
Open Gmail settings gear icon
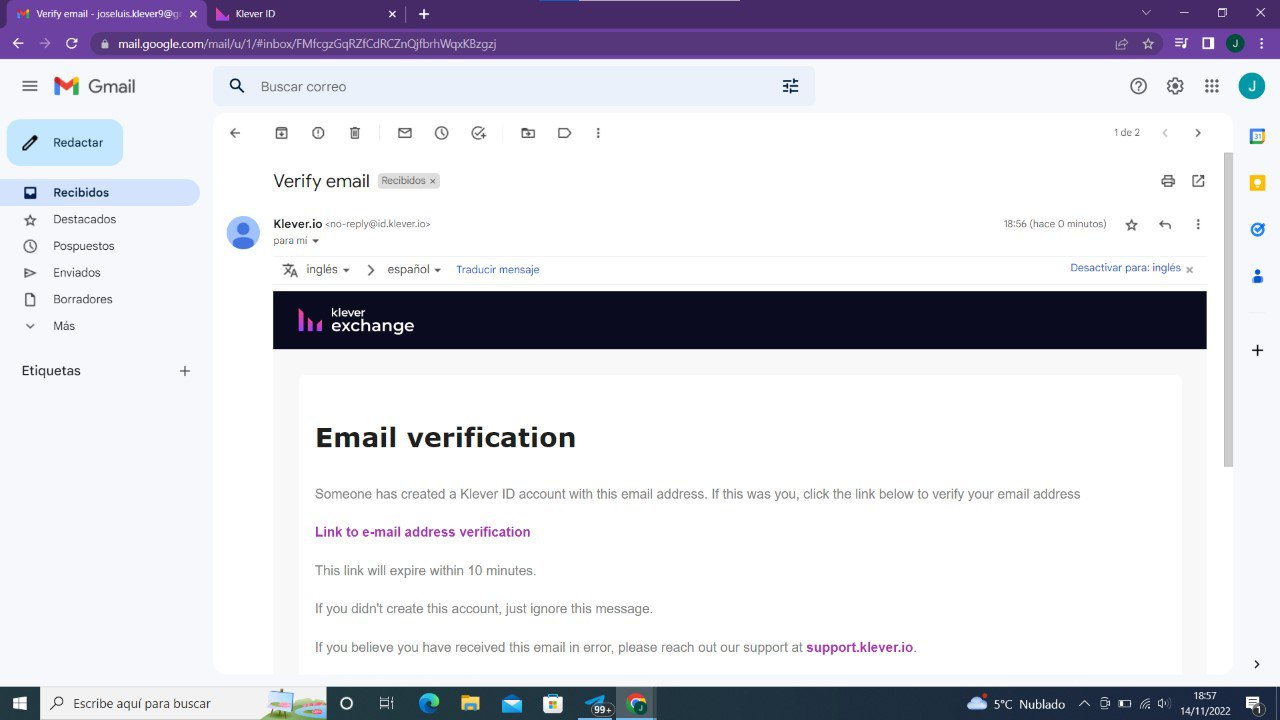tap(1175, 86)
